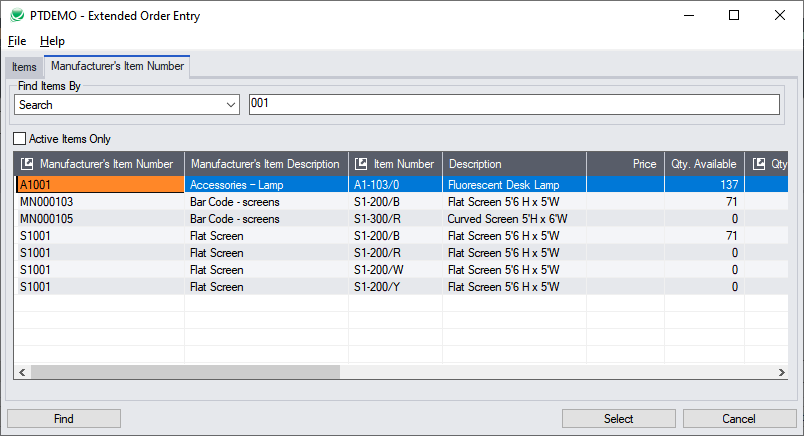
Task: Click Bar Code - screens in MN000105 row
Action: coord(266,219)
